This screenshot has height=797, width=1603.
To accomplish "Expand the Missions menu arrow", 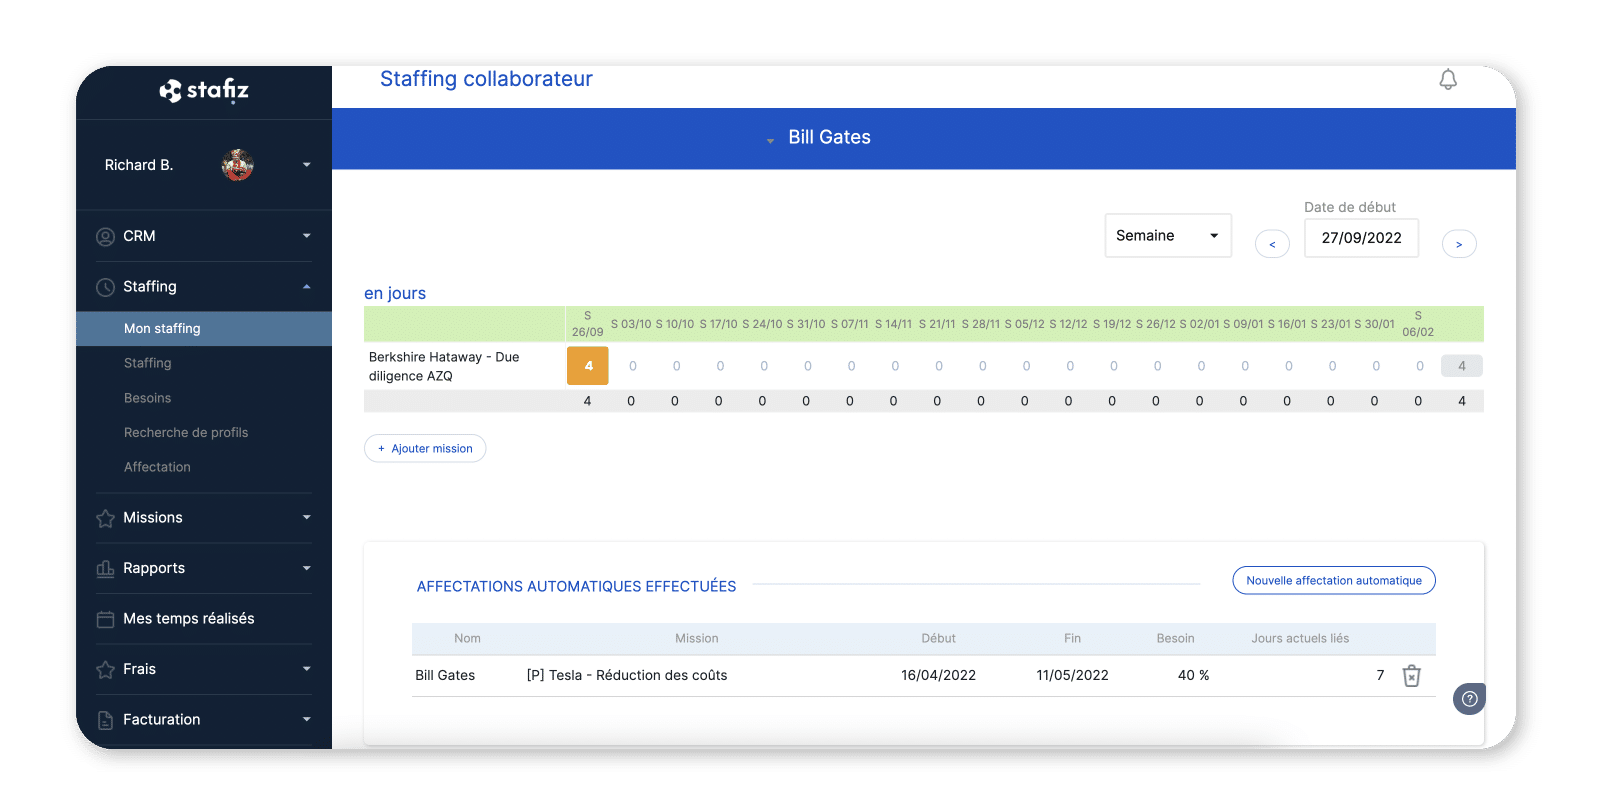I will [306, 517].
